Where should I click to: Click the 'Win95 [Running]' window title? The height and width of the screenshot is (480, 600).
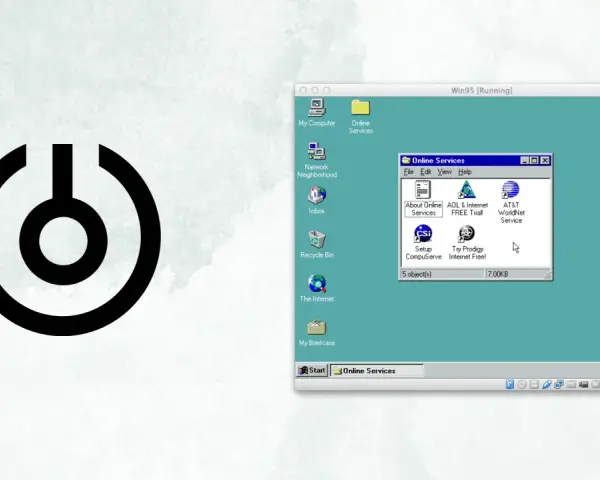tap(481, 90)
